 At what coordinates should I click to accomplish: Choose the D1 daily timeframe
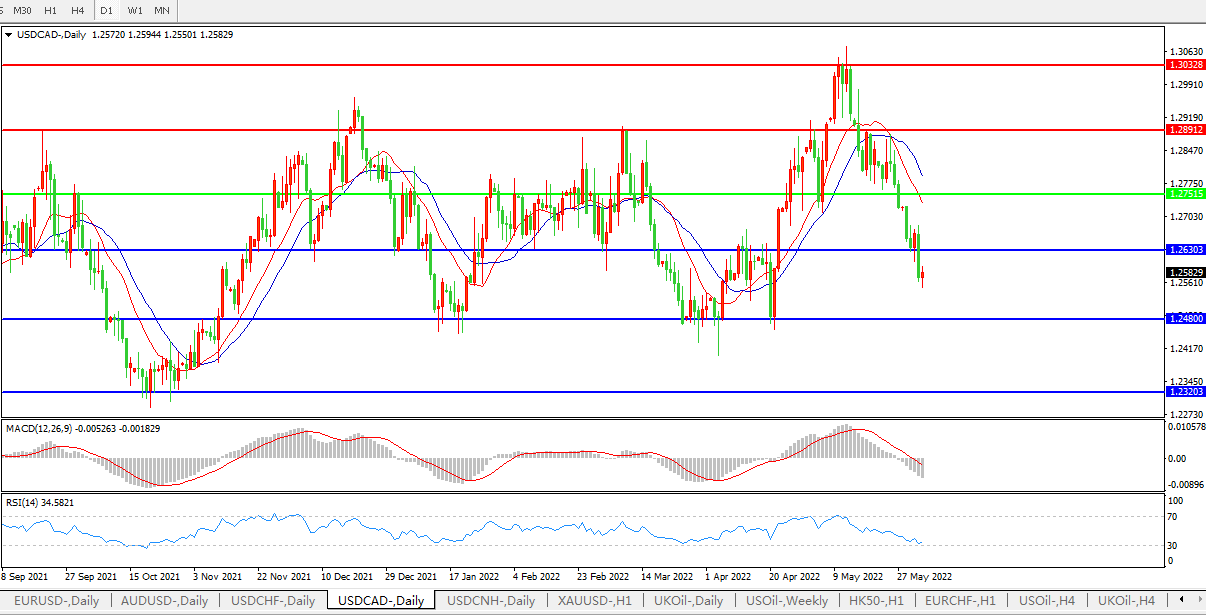click(x=106, y=10)
